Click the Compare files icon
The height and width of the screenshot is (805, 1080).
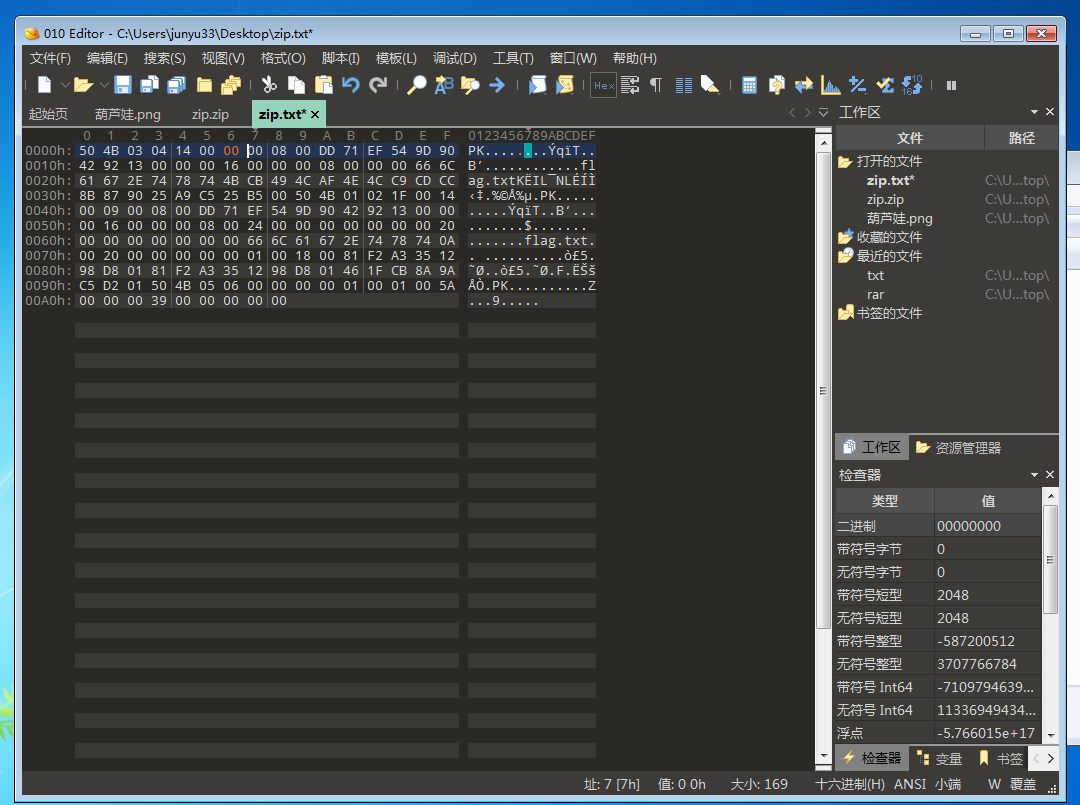click(776, 85)
